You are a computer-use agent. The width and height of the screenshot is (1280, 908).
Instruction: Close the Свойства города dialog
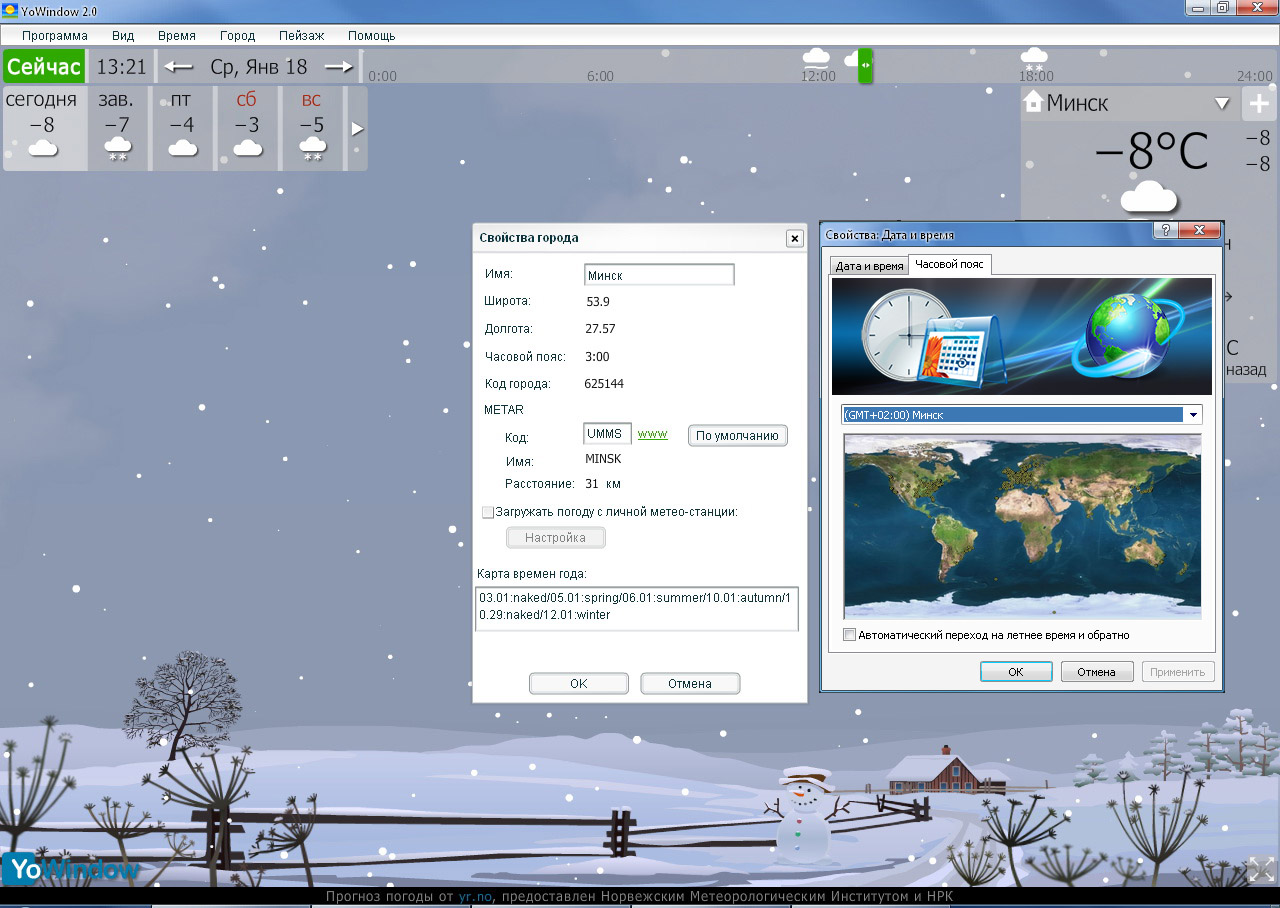pyautogui.click(x=794, y=238)
